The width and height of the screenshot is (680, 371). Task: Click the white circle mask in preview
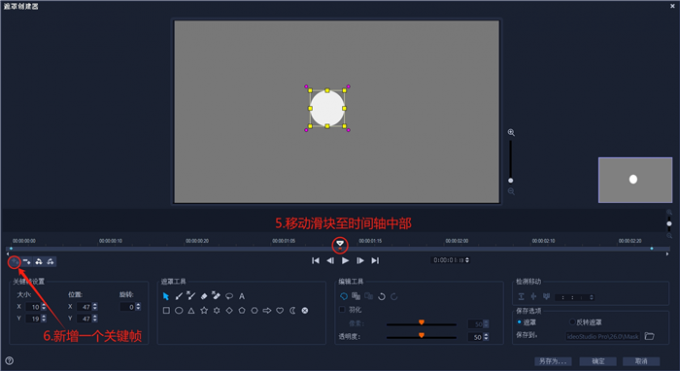327,108
